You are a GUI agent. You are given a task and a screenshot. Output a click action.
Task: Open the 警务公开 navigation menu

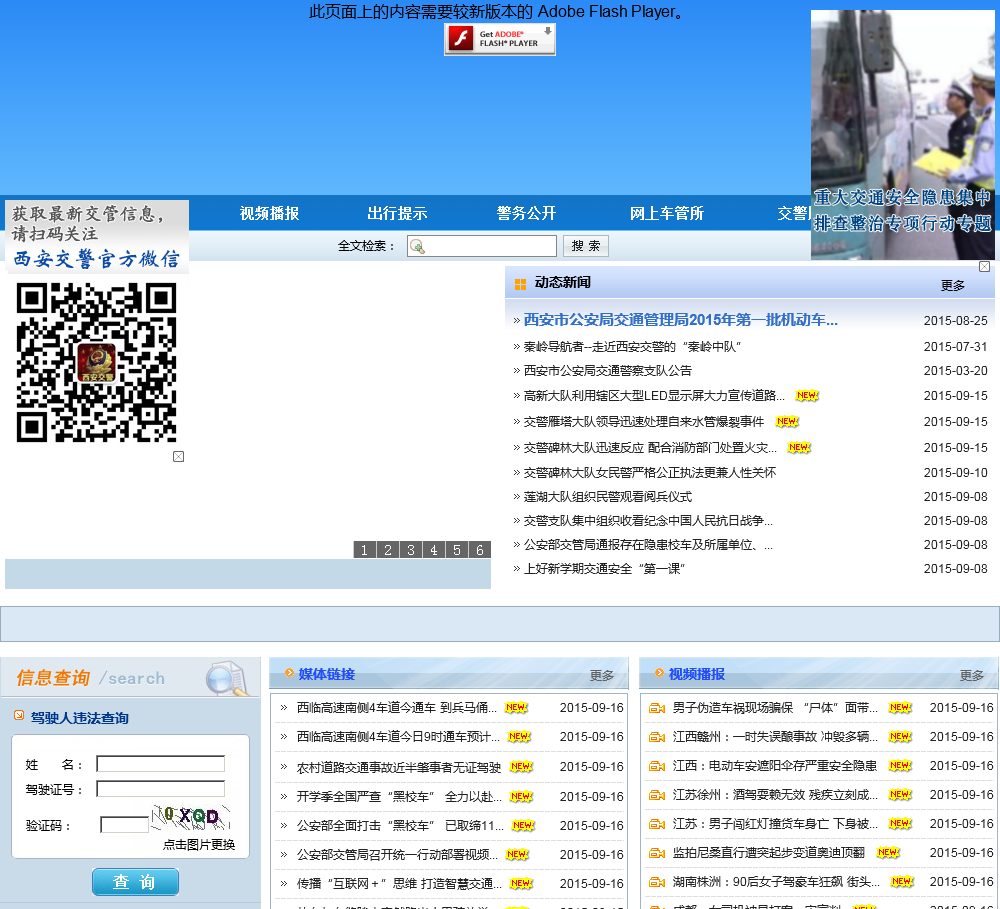526,214
